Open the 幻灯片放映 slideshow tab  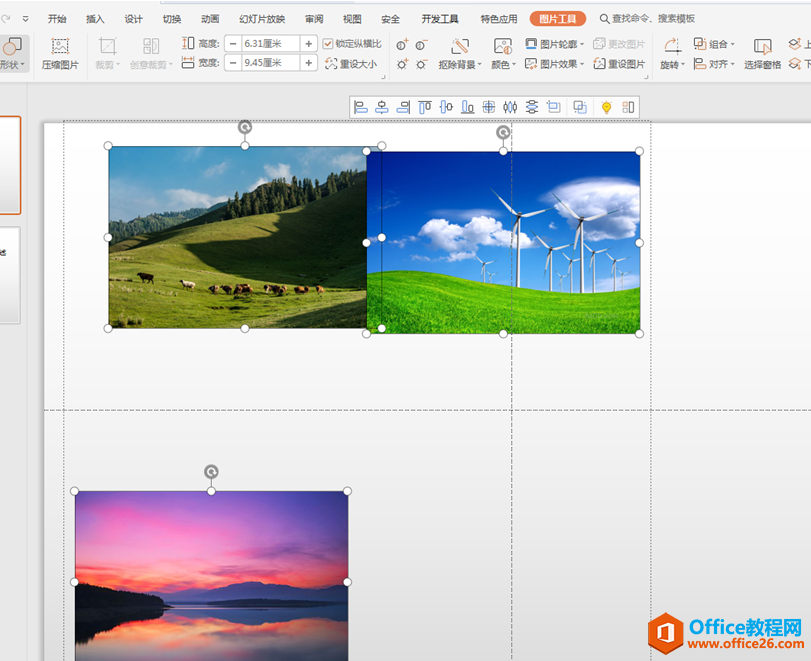click(x=262, y=19)
